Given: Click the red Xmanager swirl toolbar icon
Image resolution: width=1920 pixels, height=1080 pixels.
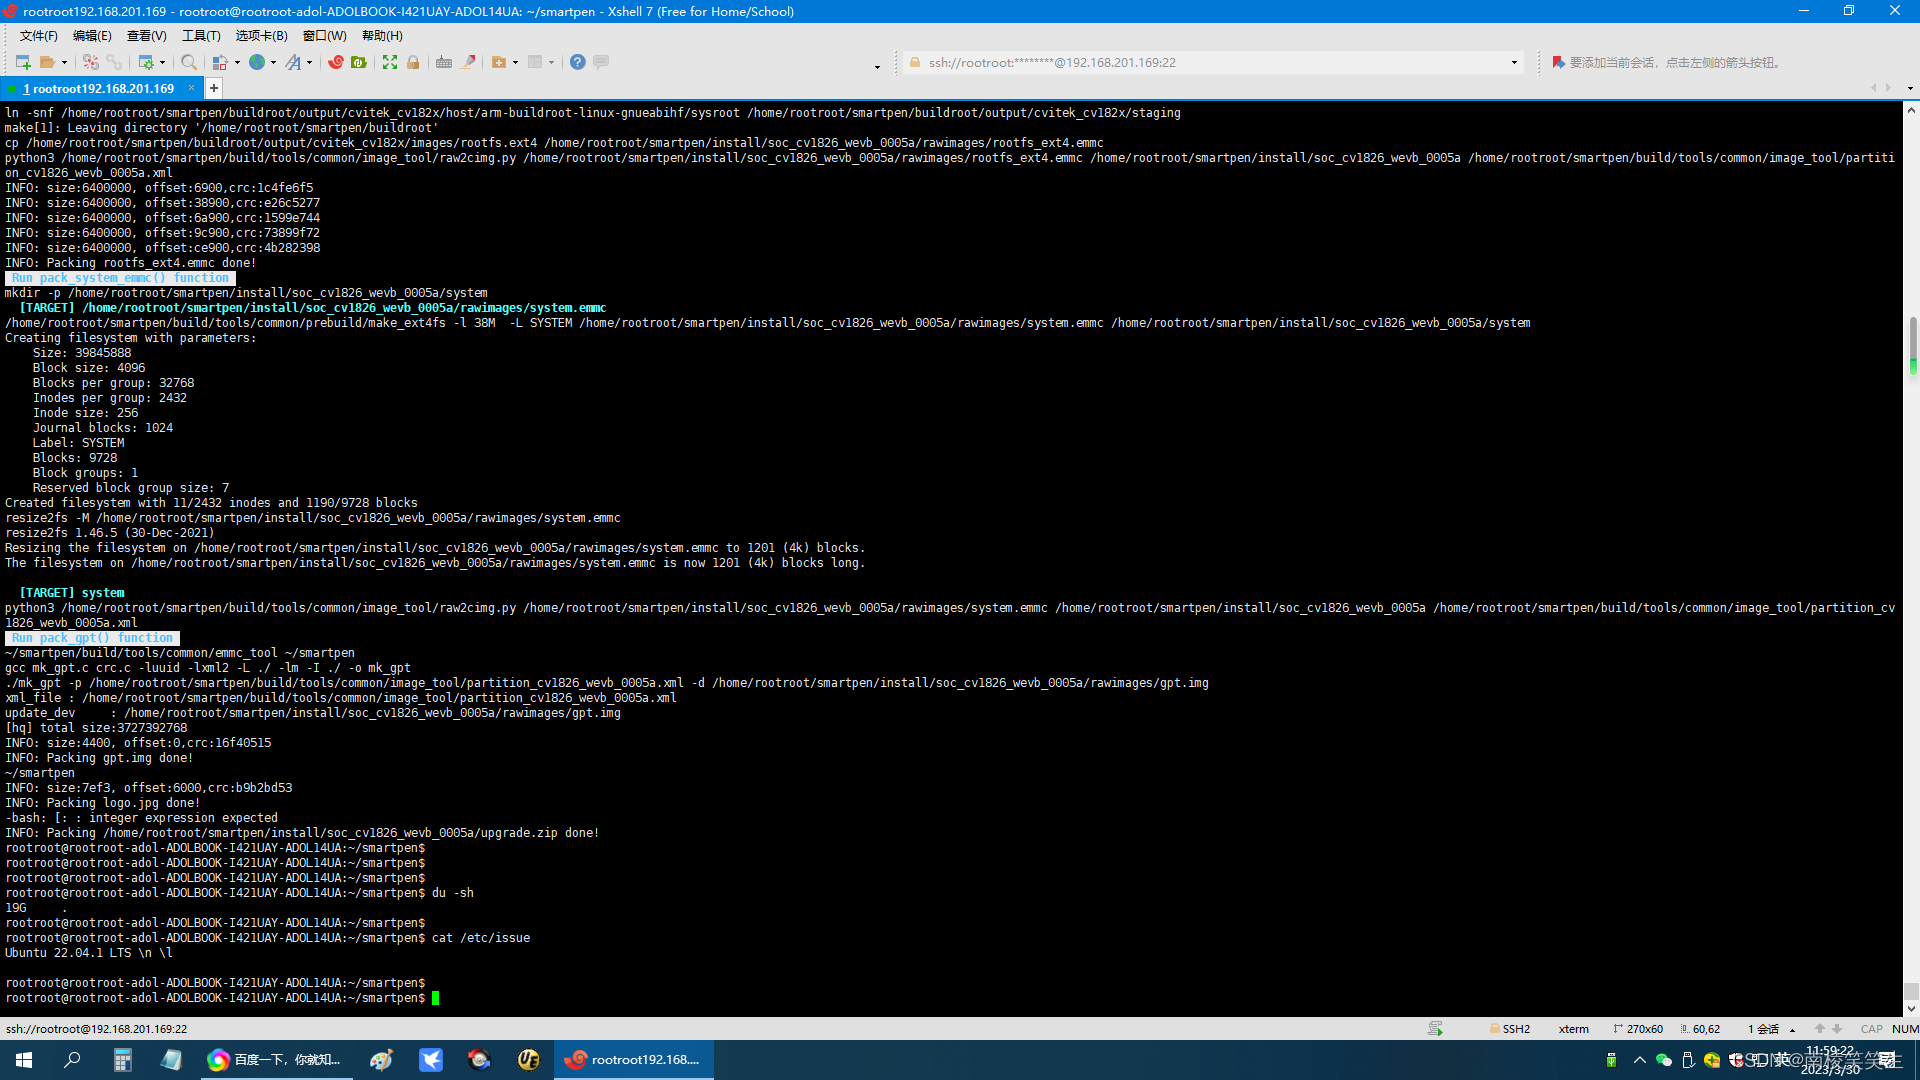Looking at the screenshot, I should click(x=336, y=62).
